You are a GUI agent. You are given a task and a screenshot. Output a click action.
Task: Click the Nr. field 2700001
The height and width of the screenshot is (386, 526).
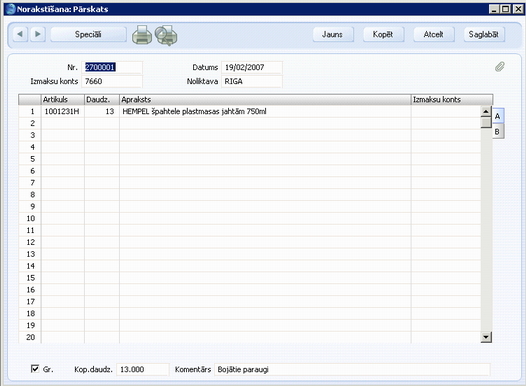pos(112,67)
